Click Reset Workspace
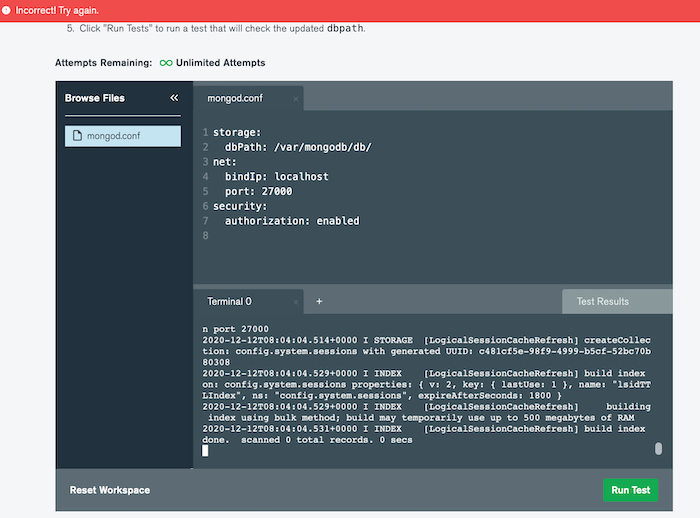The height and width of the screenshot is (518, 700). (110, 490)
